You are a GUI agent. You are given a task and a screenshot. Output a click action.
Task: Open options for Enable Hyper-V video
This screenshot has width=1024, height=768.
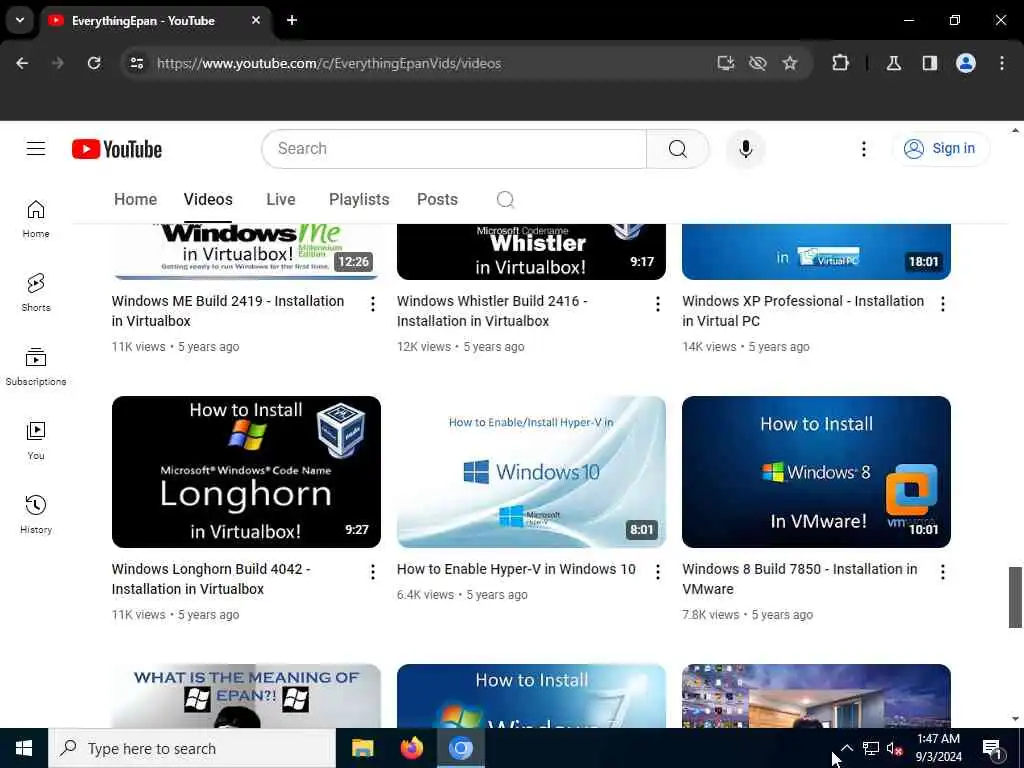pyautogui.click(x=658, y=572)
